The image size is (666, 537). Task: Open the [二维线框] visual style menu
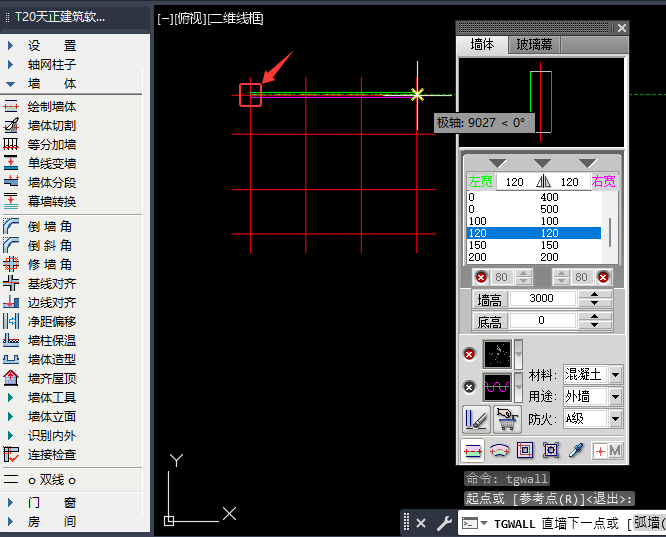[x=236, y=19]
